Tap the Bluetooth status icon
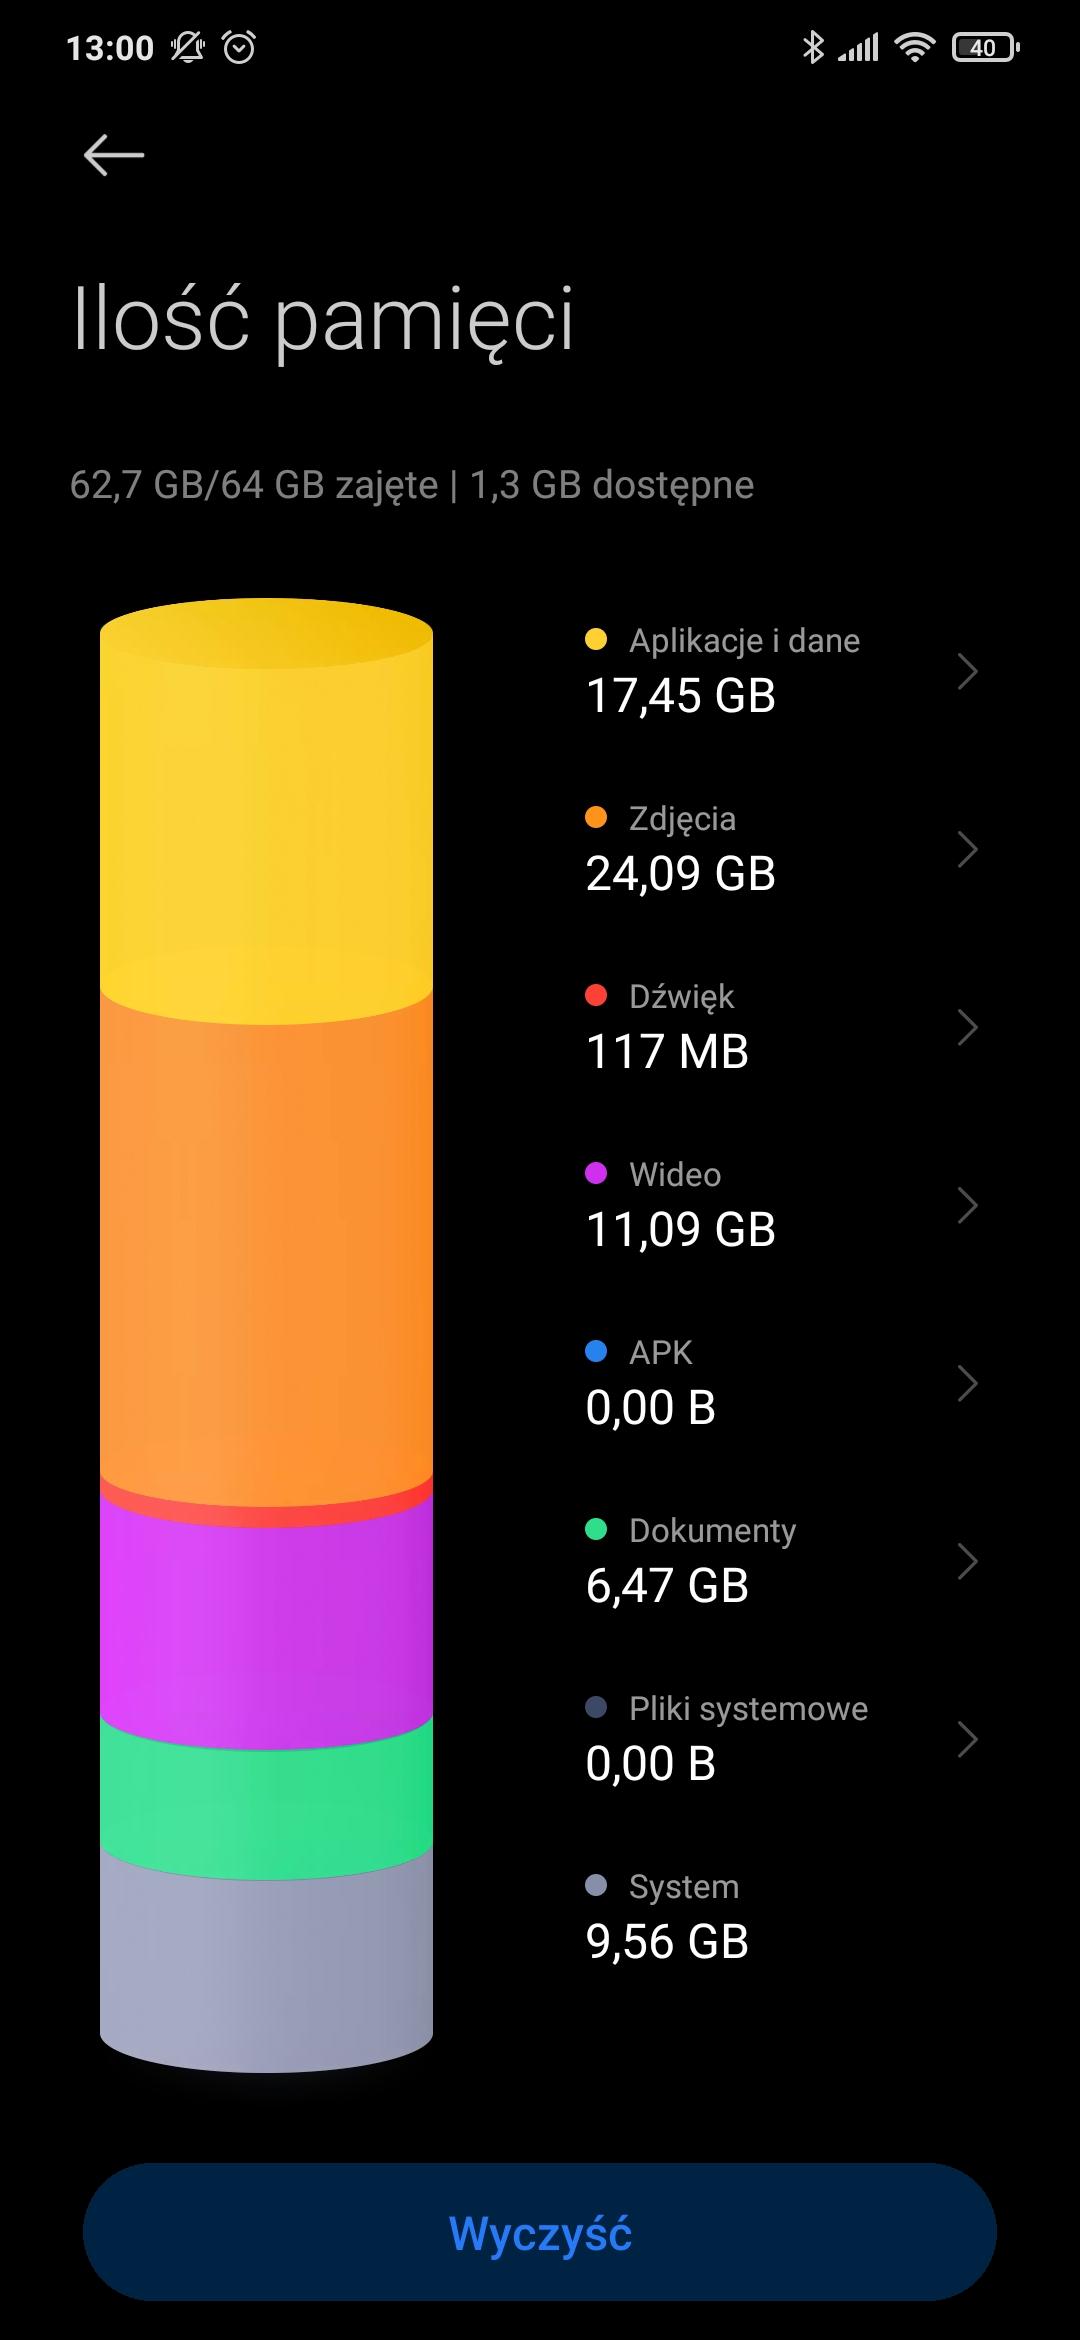The width and height of the screenshot is (1080, 2340). coord(813,47)
